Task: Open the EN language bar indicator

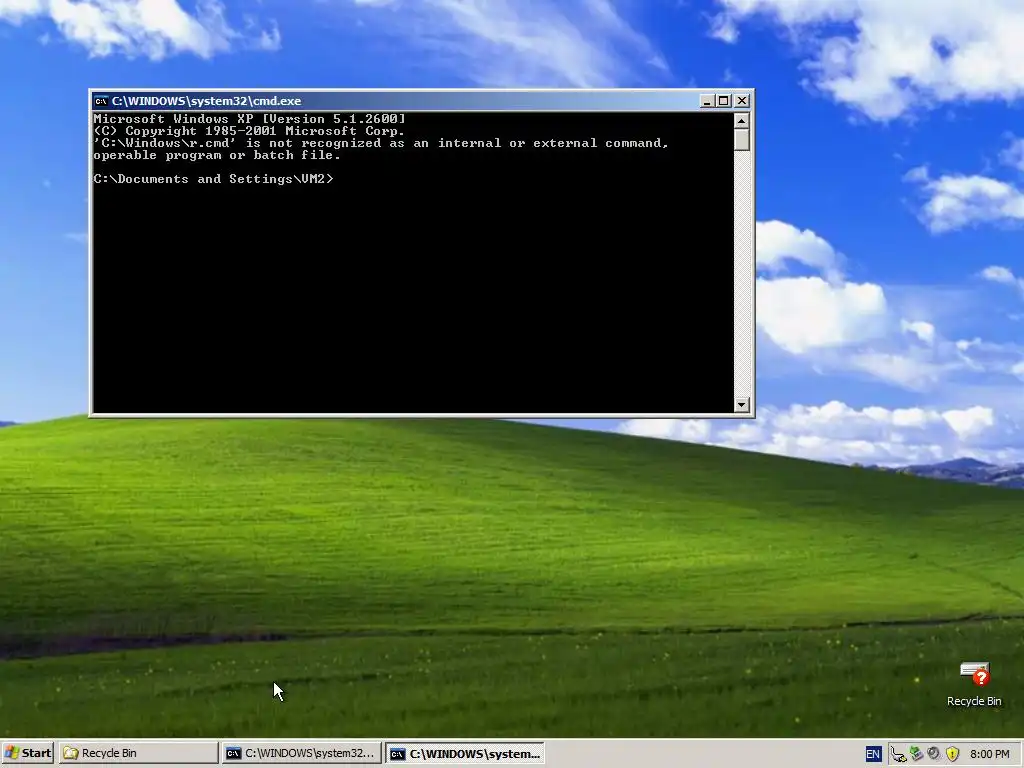Action: coord(872,754)
